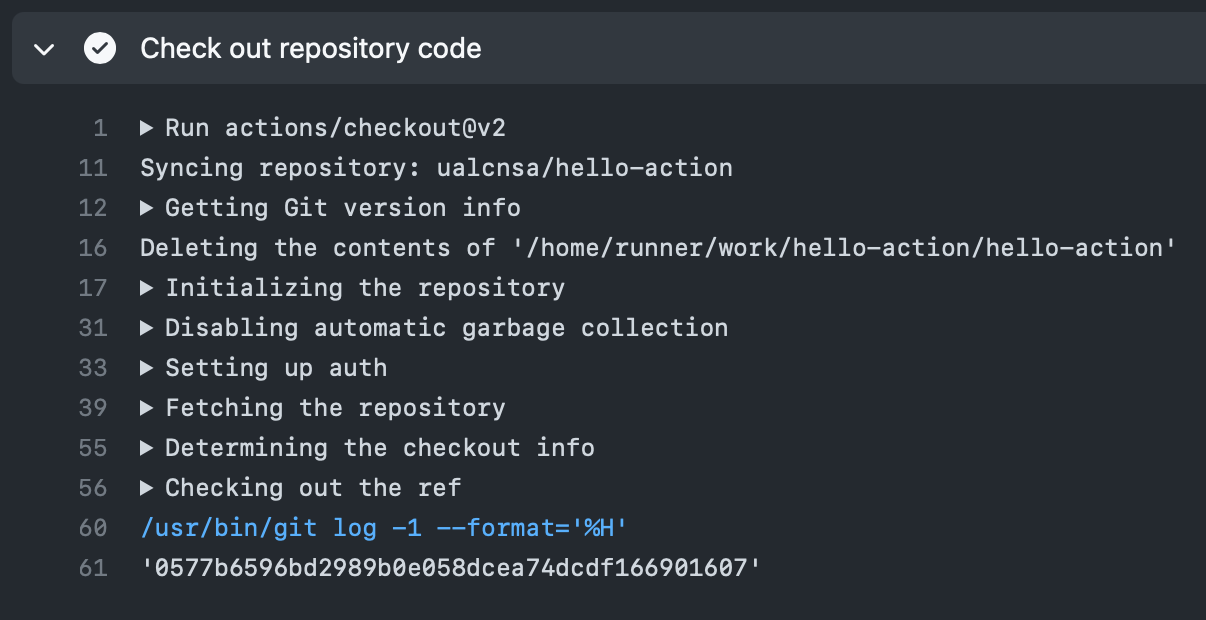Click the triangle next to Initializing the repository
1206x620 pixels.
tap(148, 287)
